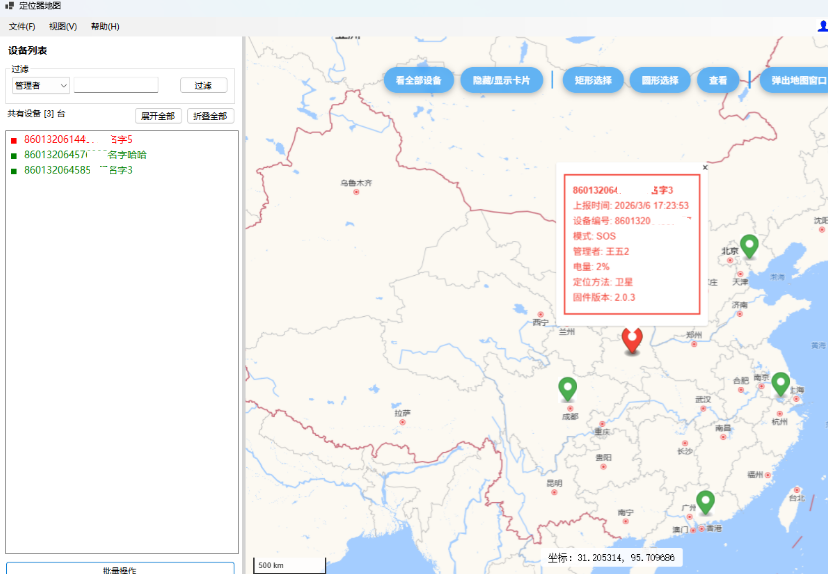
Task: Click the green marker near Shanghai
Action: tap(780, 383)
